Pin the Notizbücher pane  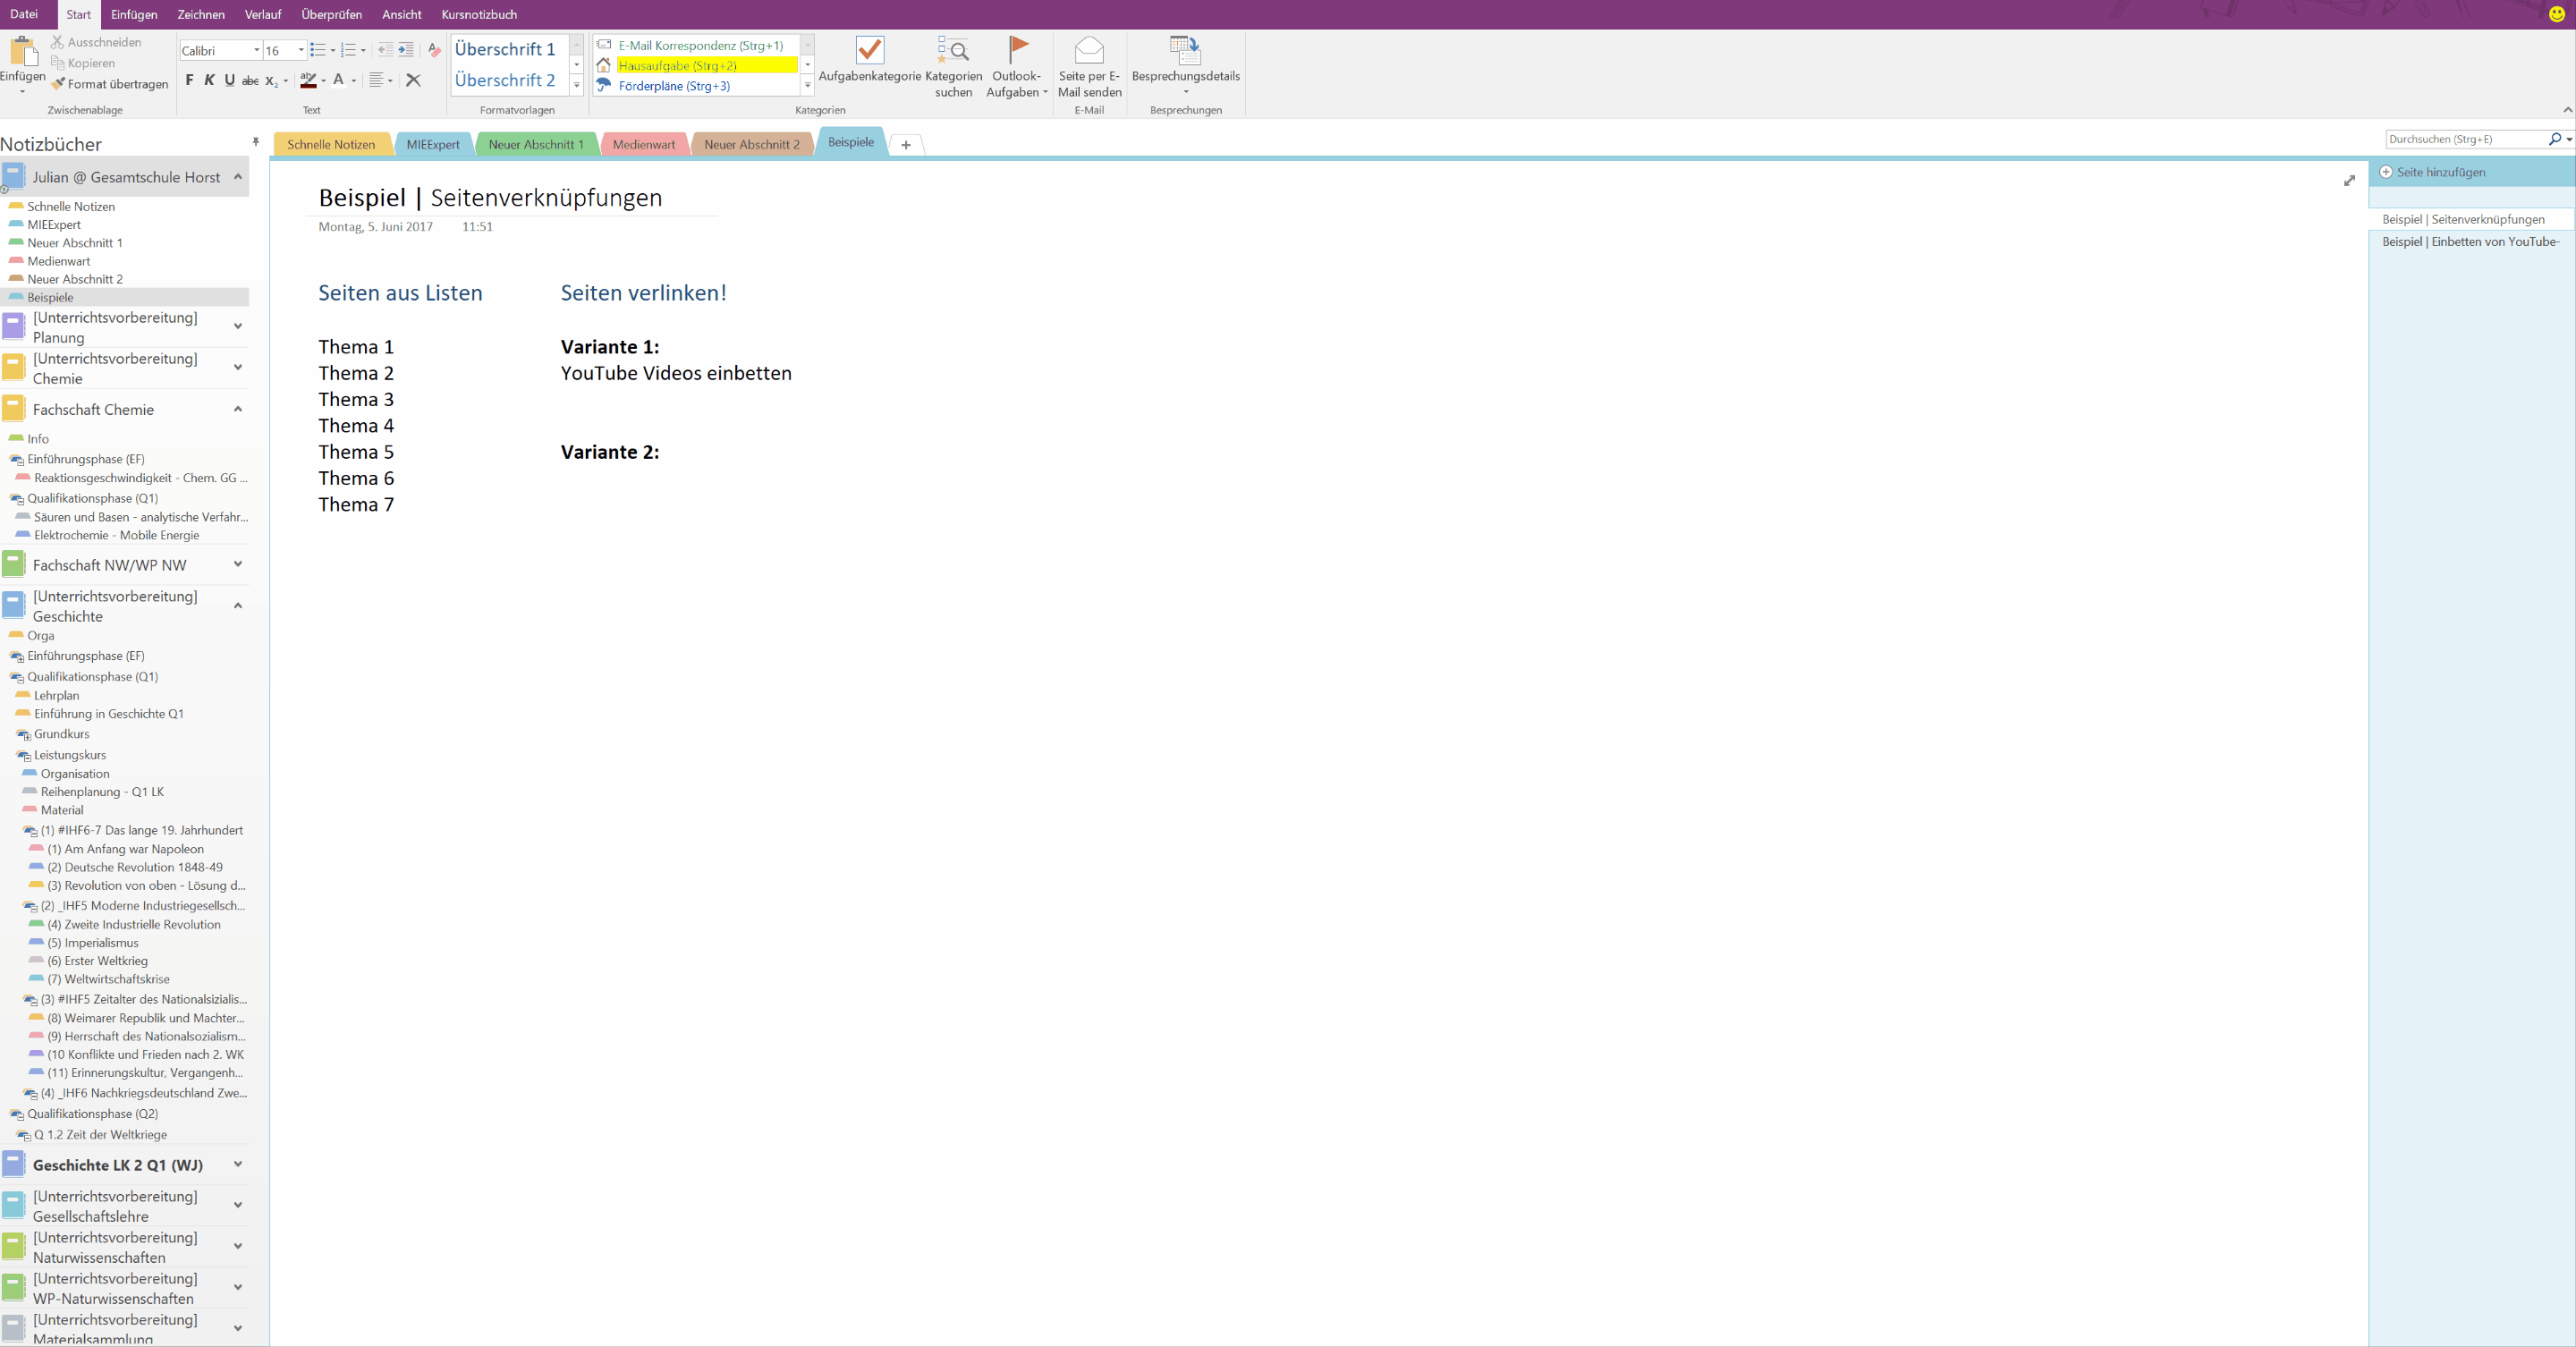pyautogui.click(x=256, y=142)
